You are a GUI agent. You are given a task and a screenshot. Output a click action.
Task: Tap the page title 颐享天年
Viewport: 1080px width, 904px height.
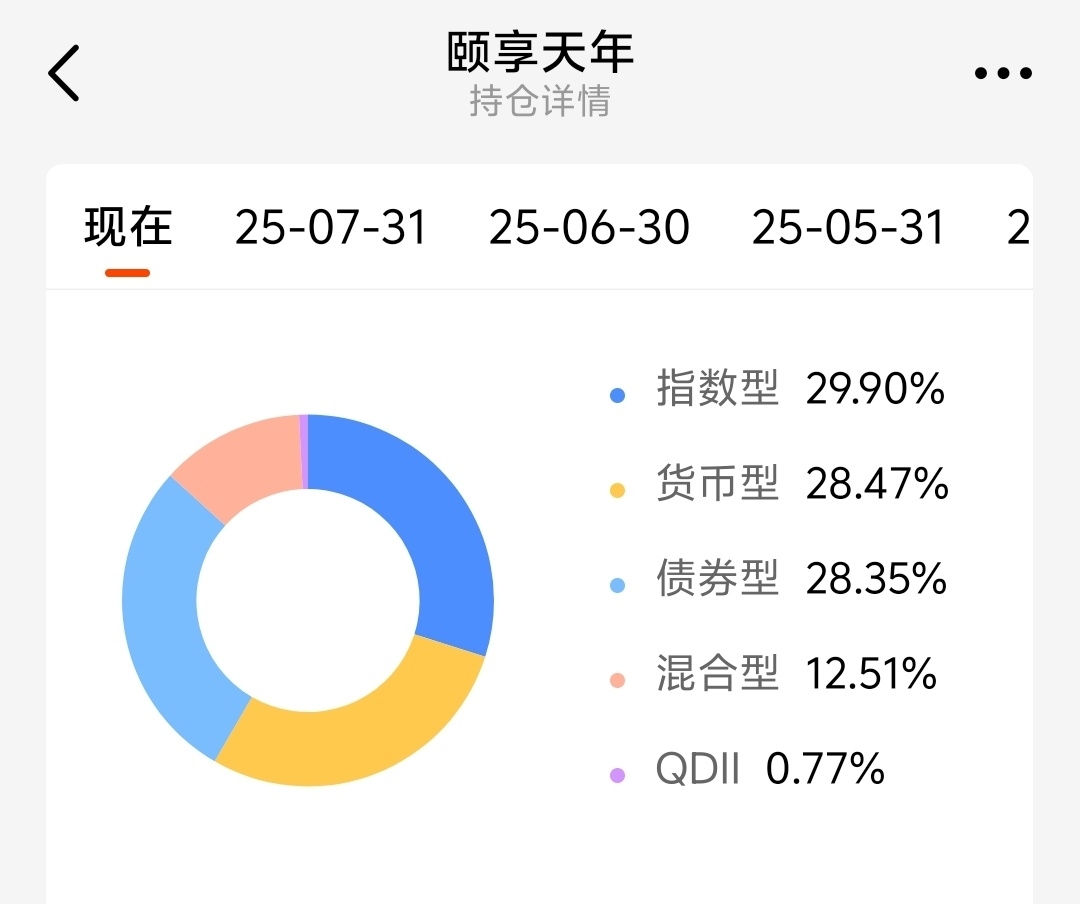540,51
